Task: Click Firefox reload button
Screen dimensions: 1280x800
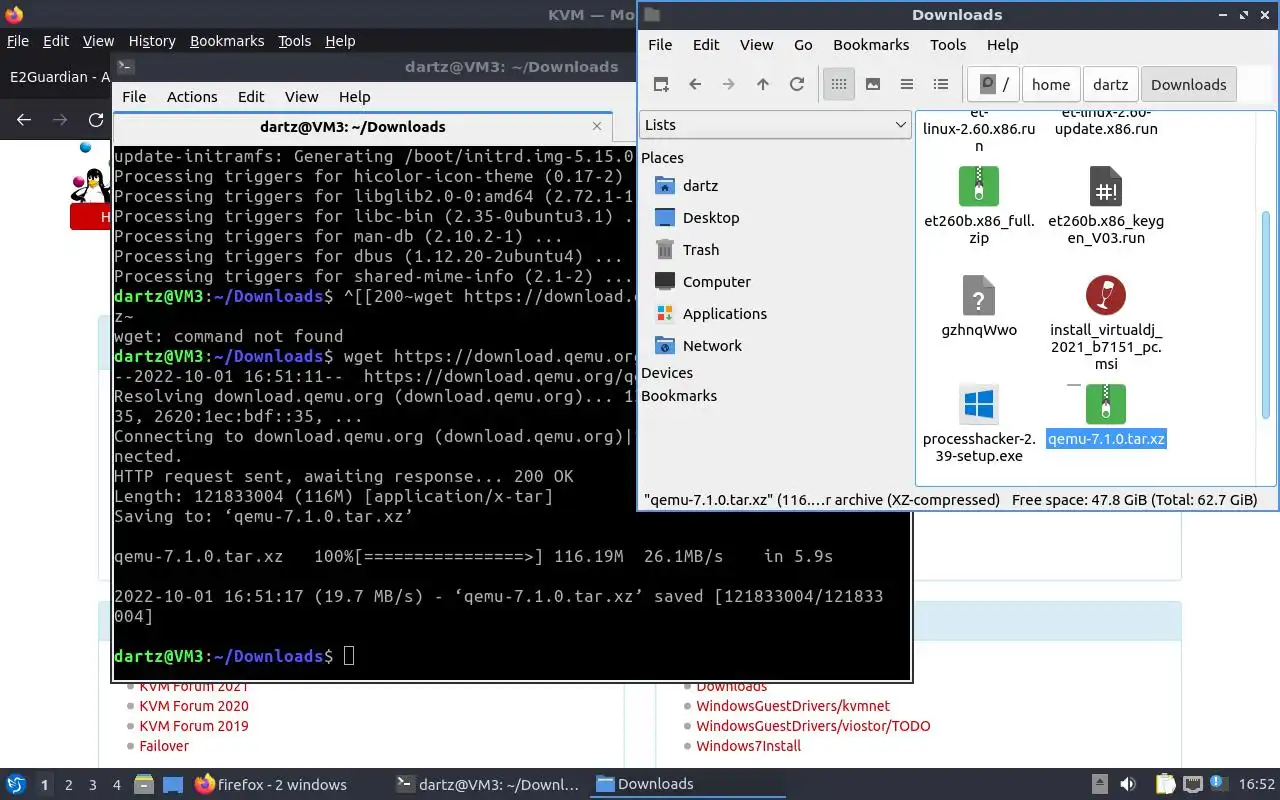Action: click(x=96, y=119)
